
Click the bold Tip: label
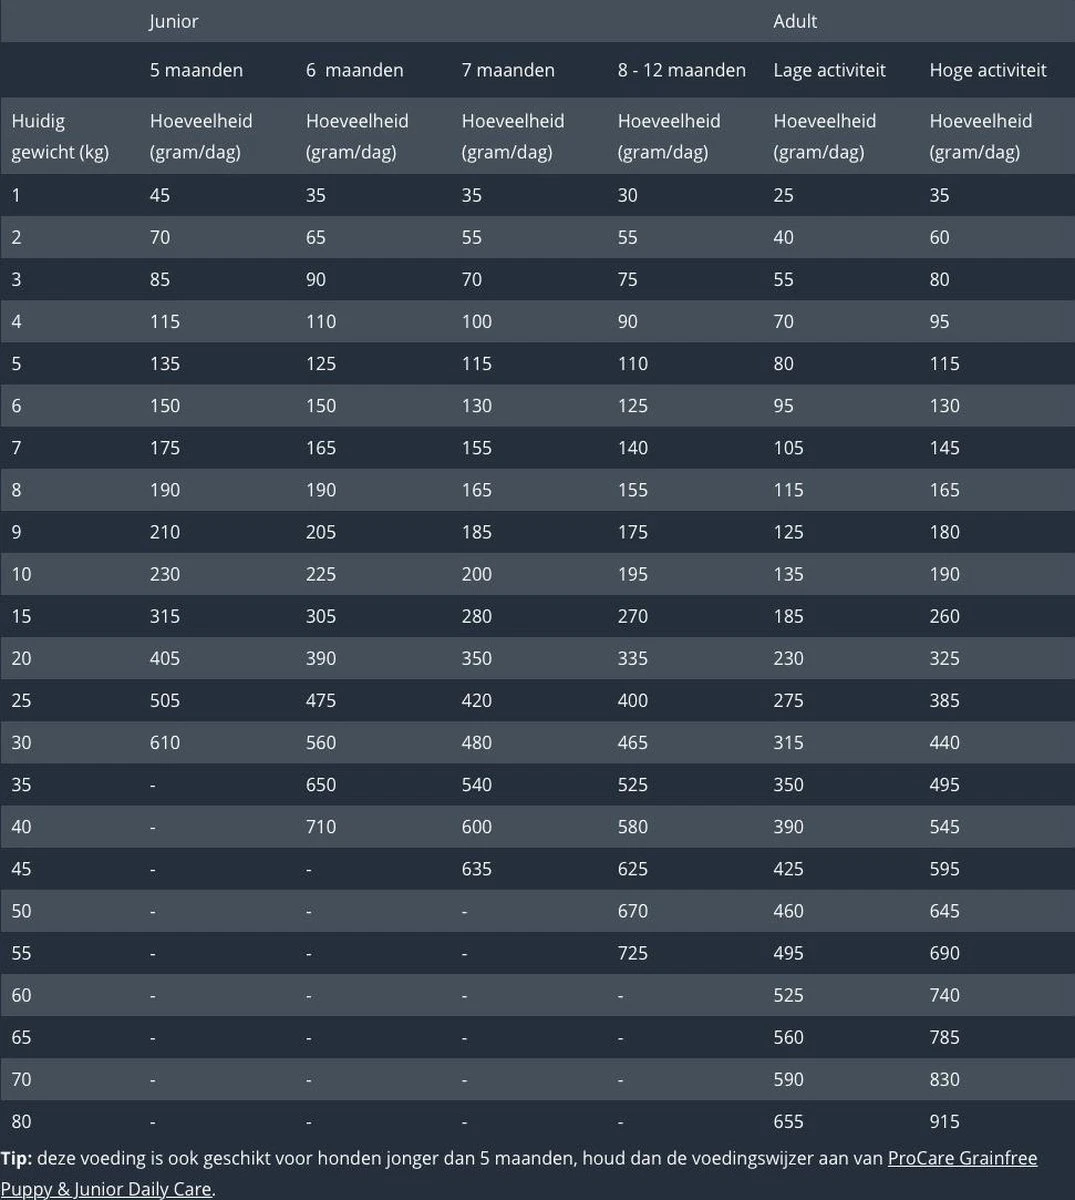tap(16, 1158)
